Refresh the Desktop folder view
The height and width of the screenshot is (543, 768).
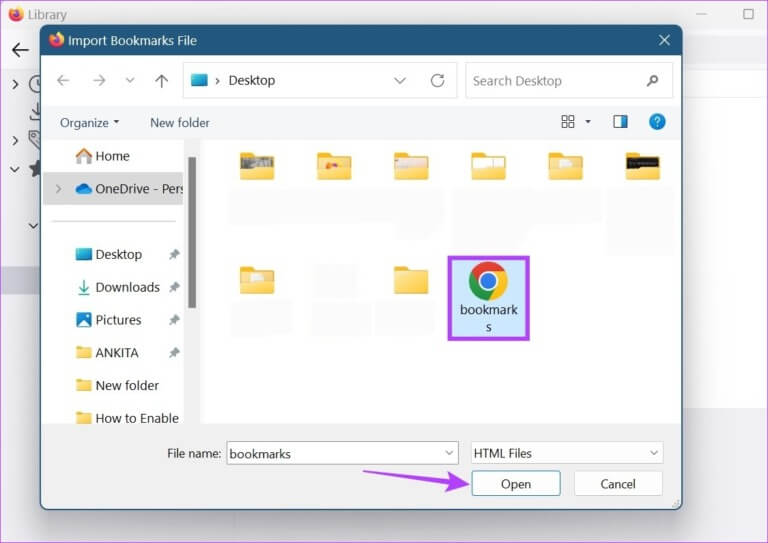(437, 80)
